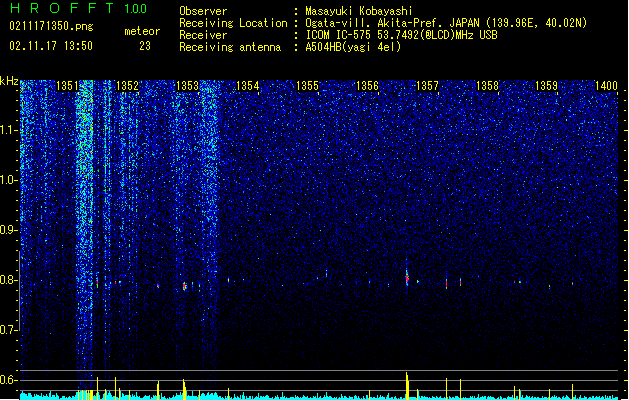
Task: Click the 1353 time marker
Action: 187,86
